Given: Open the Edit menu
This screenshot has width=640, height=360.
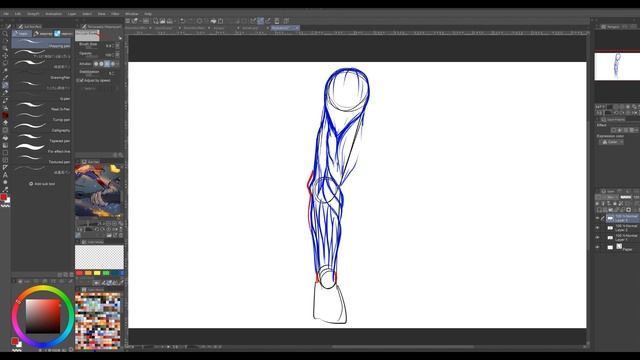Looking at the screenshot, I should tap(18, 14).
